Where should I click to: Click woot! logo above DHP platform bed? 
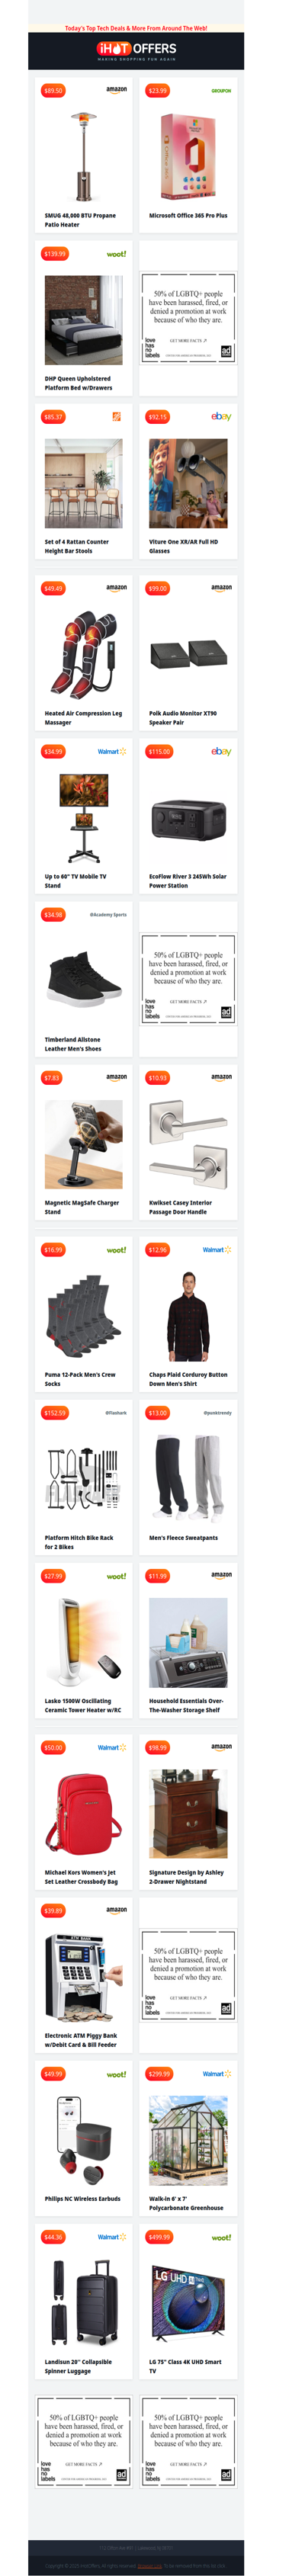tap(116, 254)
